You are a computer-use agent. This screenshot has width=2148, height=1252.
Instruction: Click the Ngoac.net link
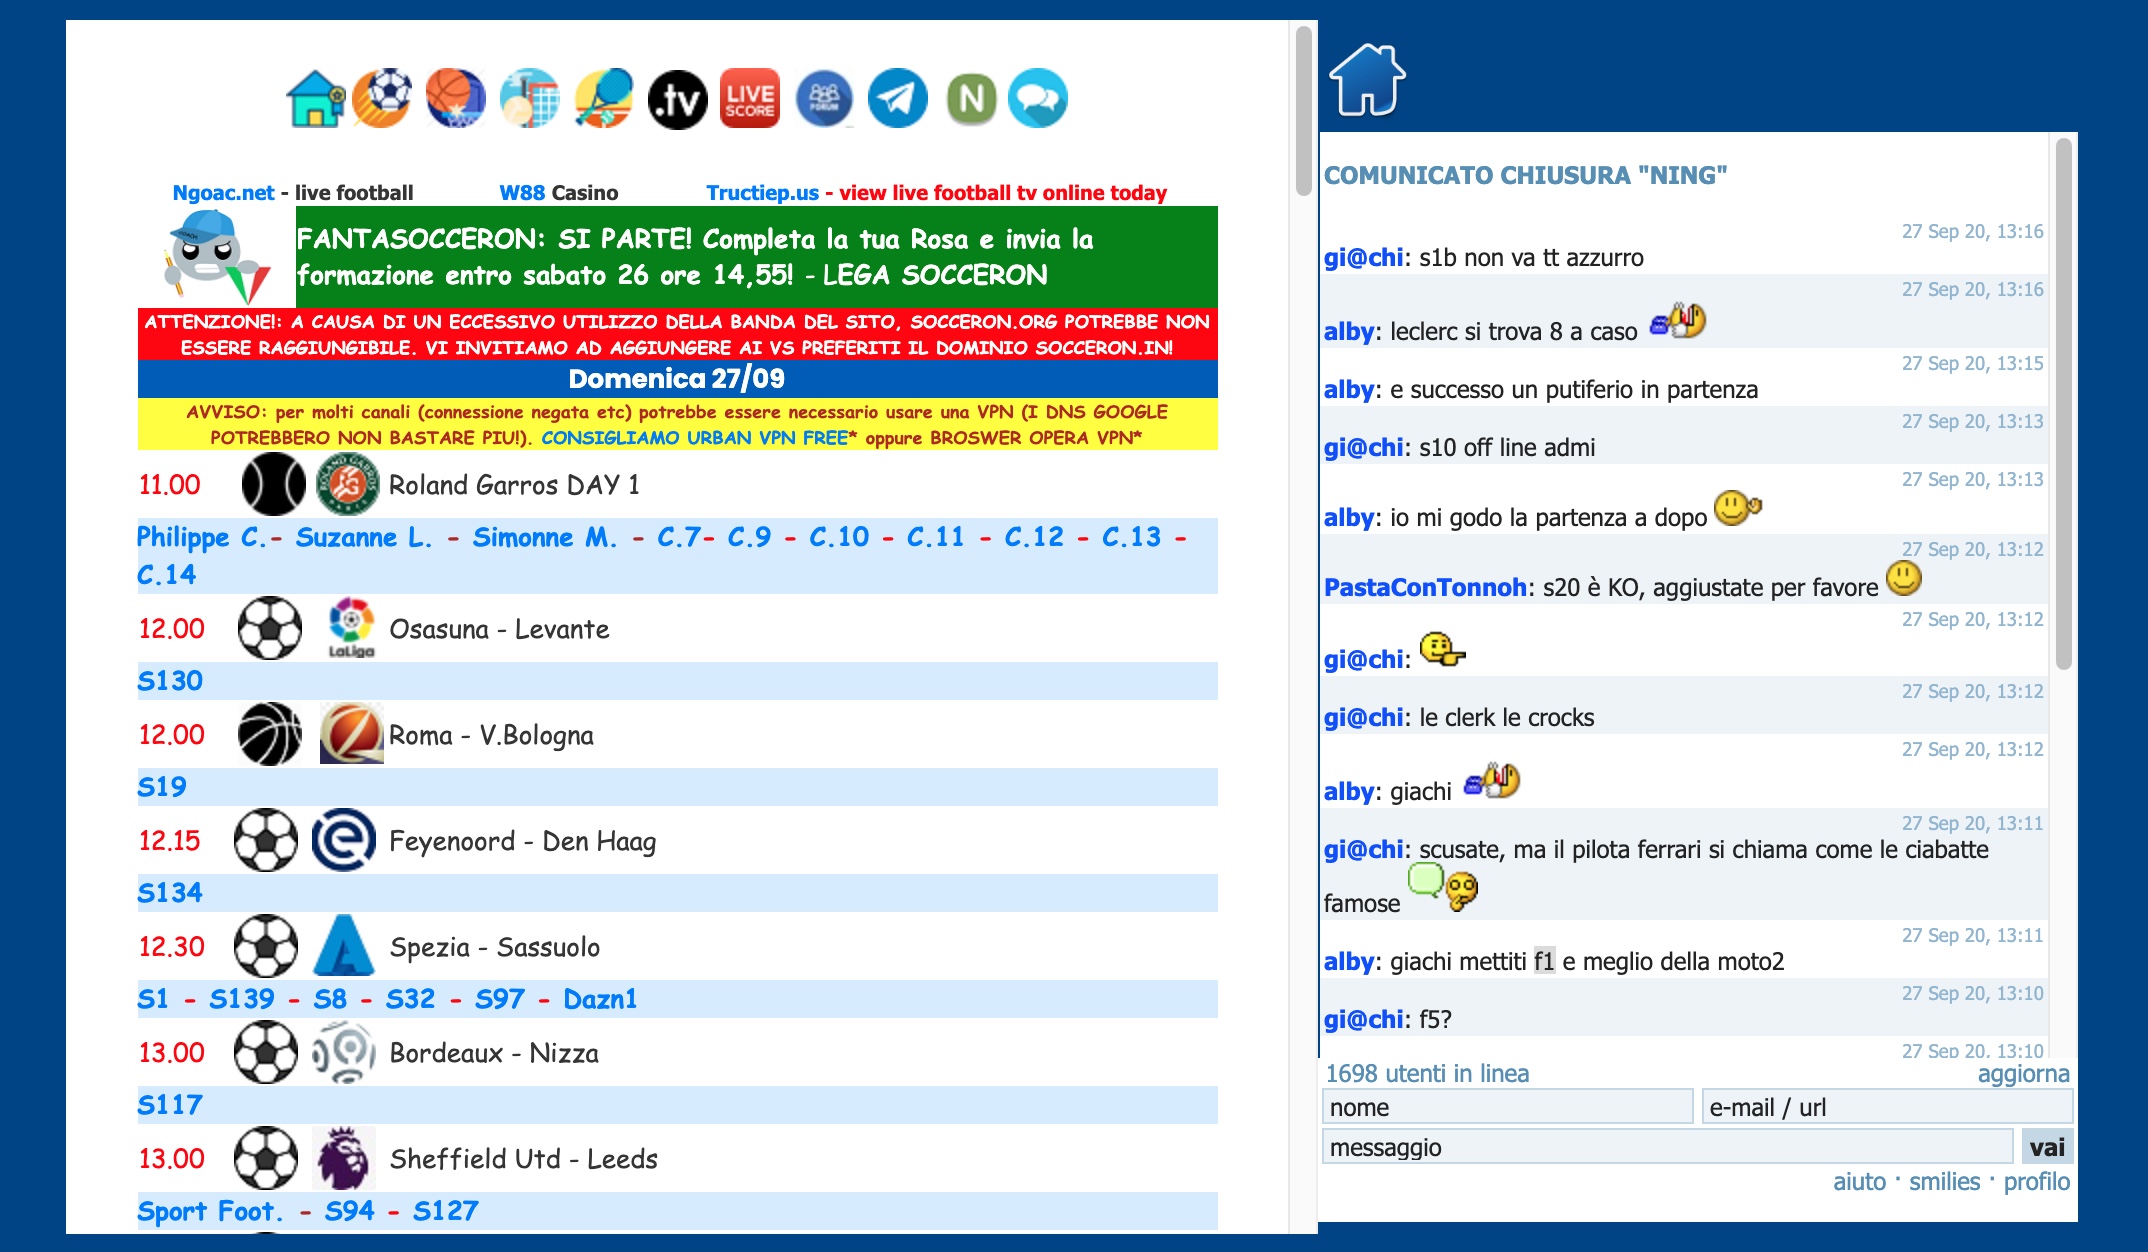(x=223, y=193)
